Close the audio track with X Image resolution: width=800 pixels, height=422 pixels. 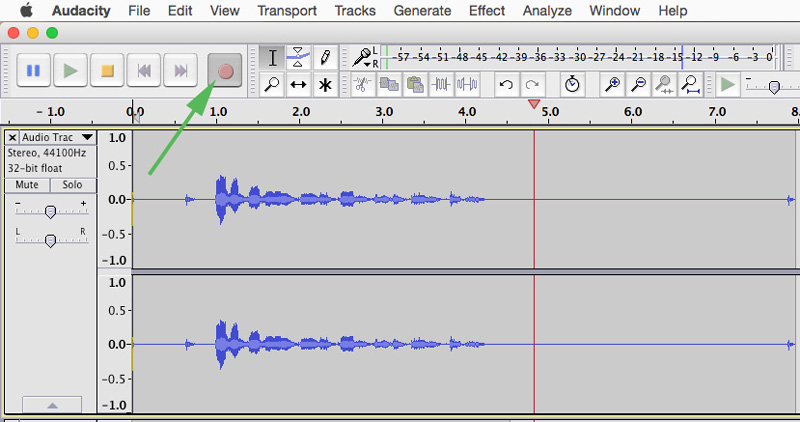[12, 137]
